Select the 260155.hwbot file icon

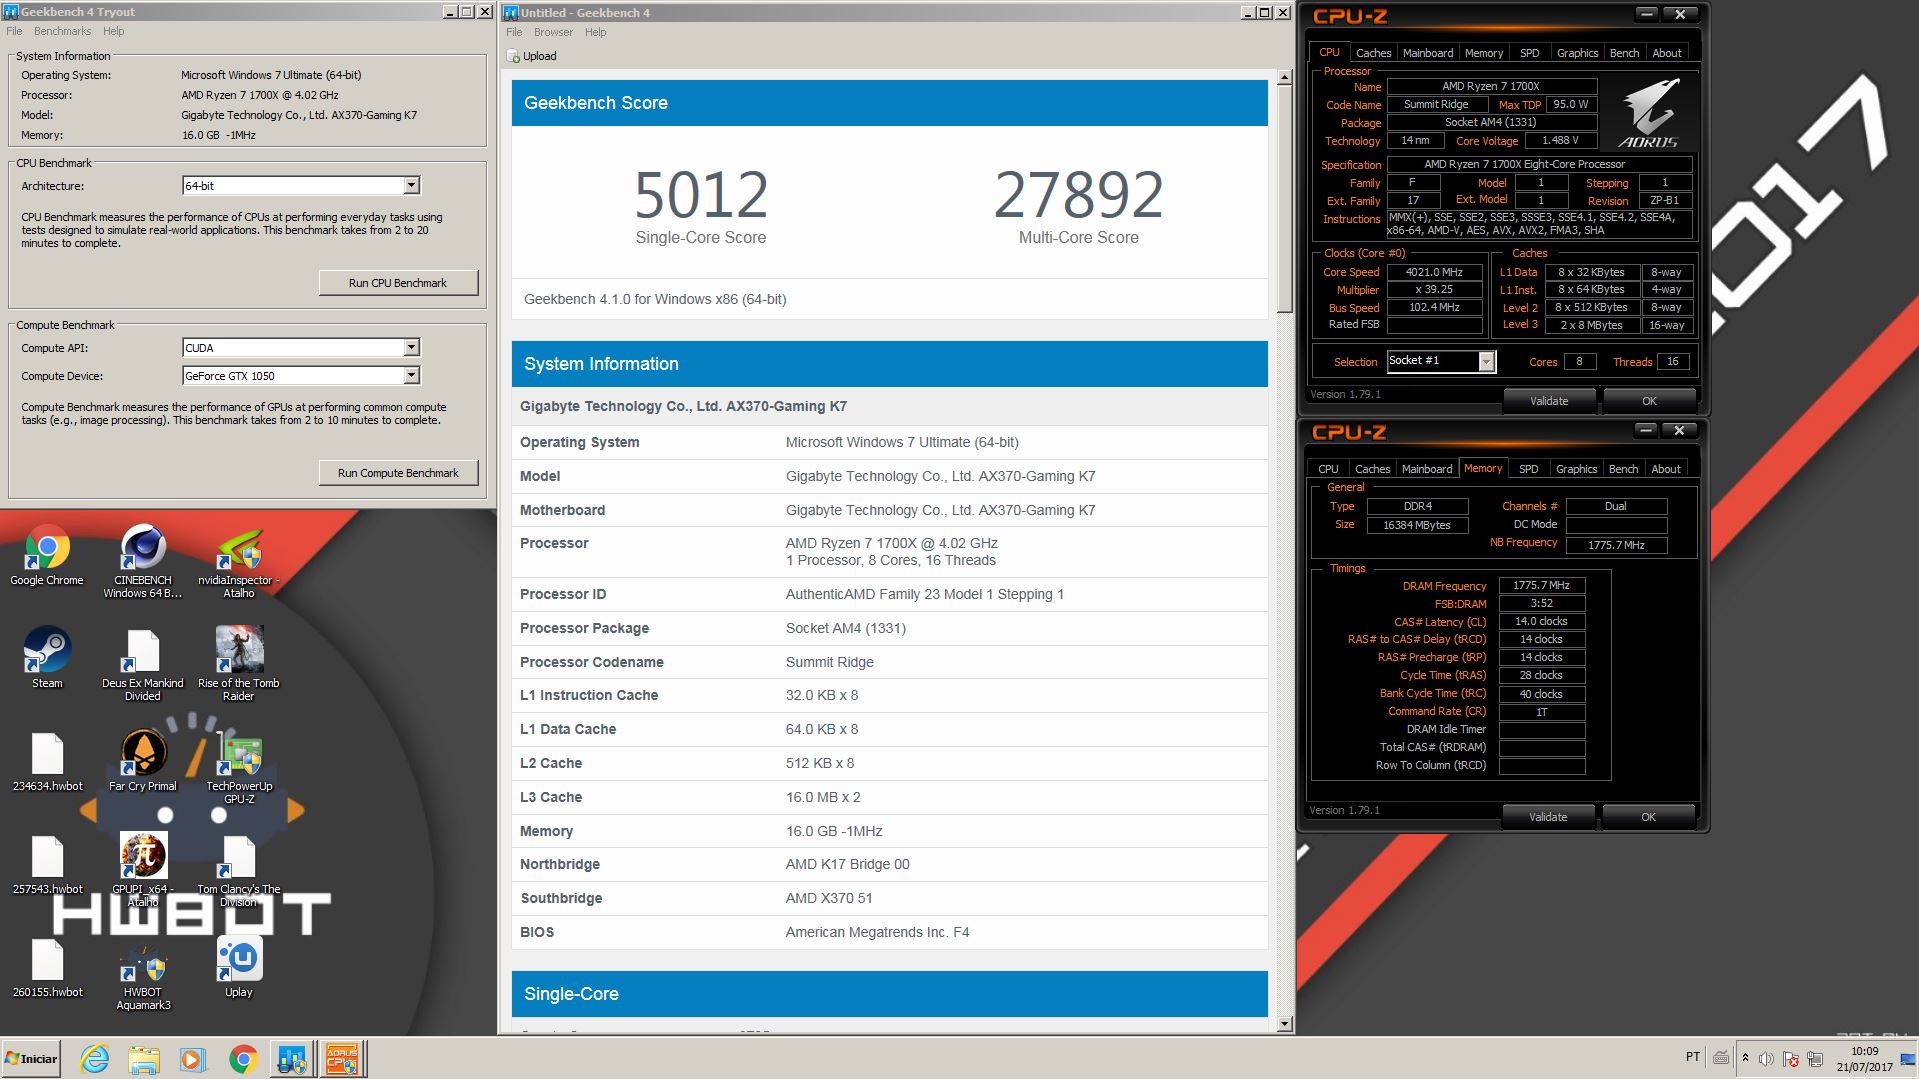(47, 968)
